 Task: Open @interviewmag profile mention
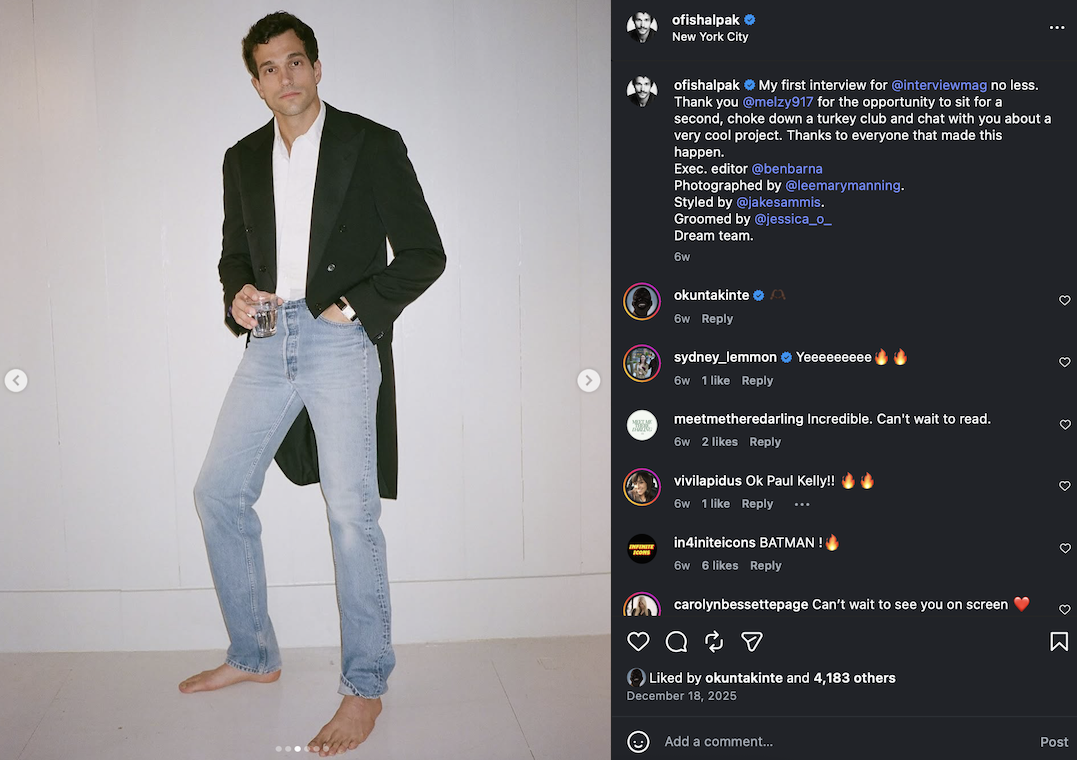pos(939,85)
